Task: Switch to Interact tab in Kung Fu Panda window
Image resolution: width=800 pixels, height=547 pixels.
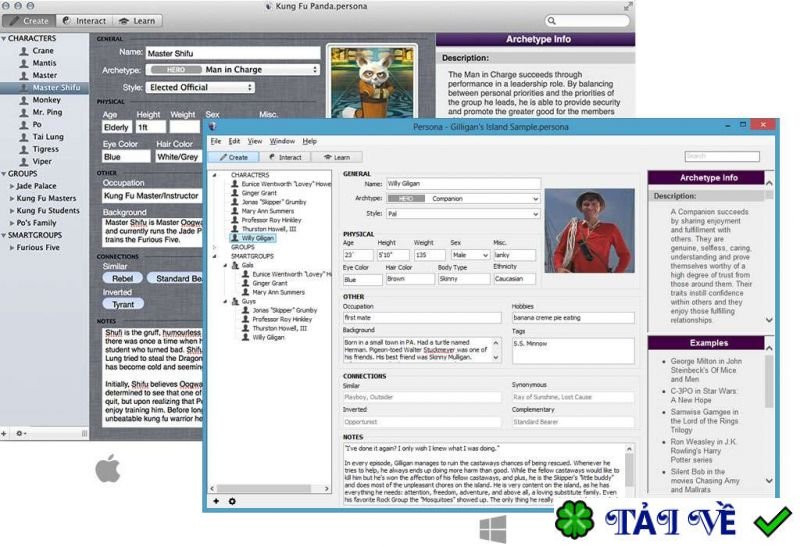Action: tap(84, 21)
